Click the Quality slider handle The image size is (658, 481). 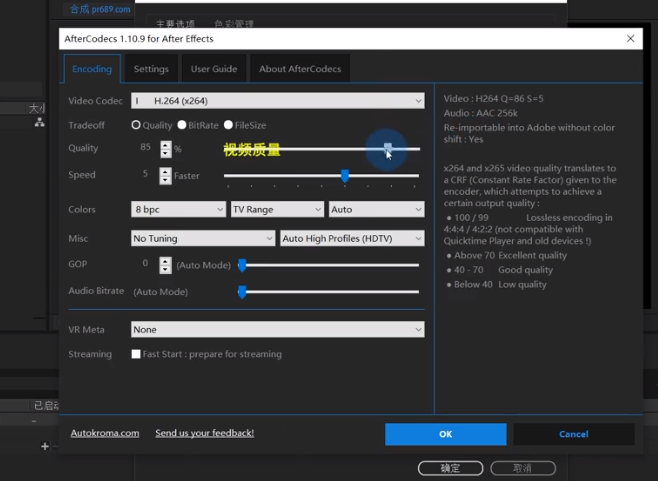[388, 147]
